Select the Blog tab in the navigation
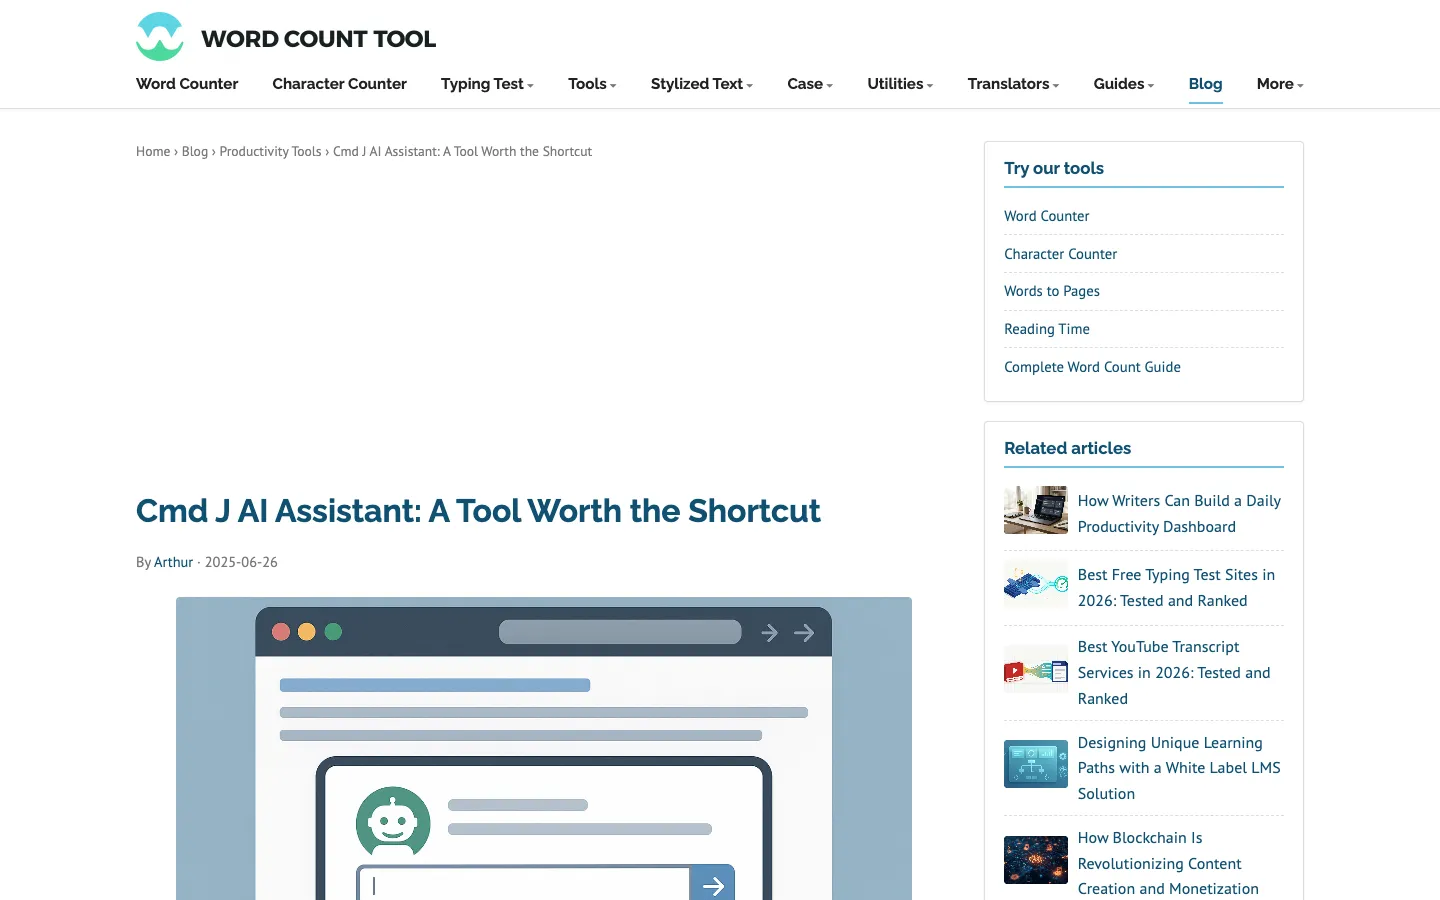 tap(1205, 84)
